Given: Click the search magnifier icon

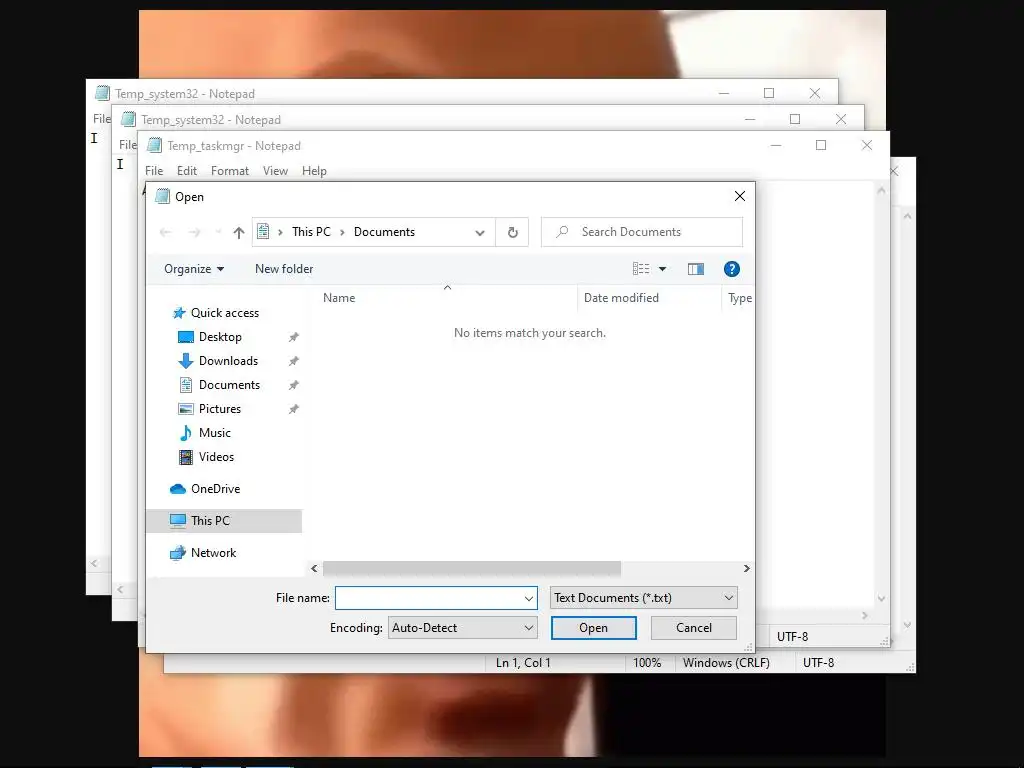Looking at the screenshot, I should coord(562,232).
